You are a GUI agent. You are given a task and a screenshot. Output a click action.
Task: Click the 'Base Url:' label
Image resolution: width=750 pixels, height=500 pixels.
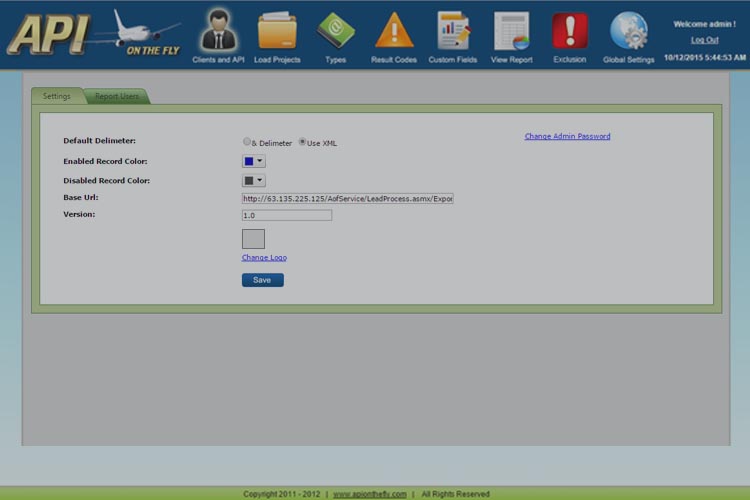tap(81, 197)
